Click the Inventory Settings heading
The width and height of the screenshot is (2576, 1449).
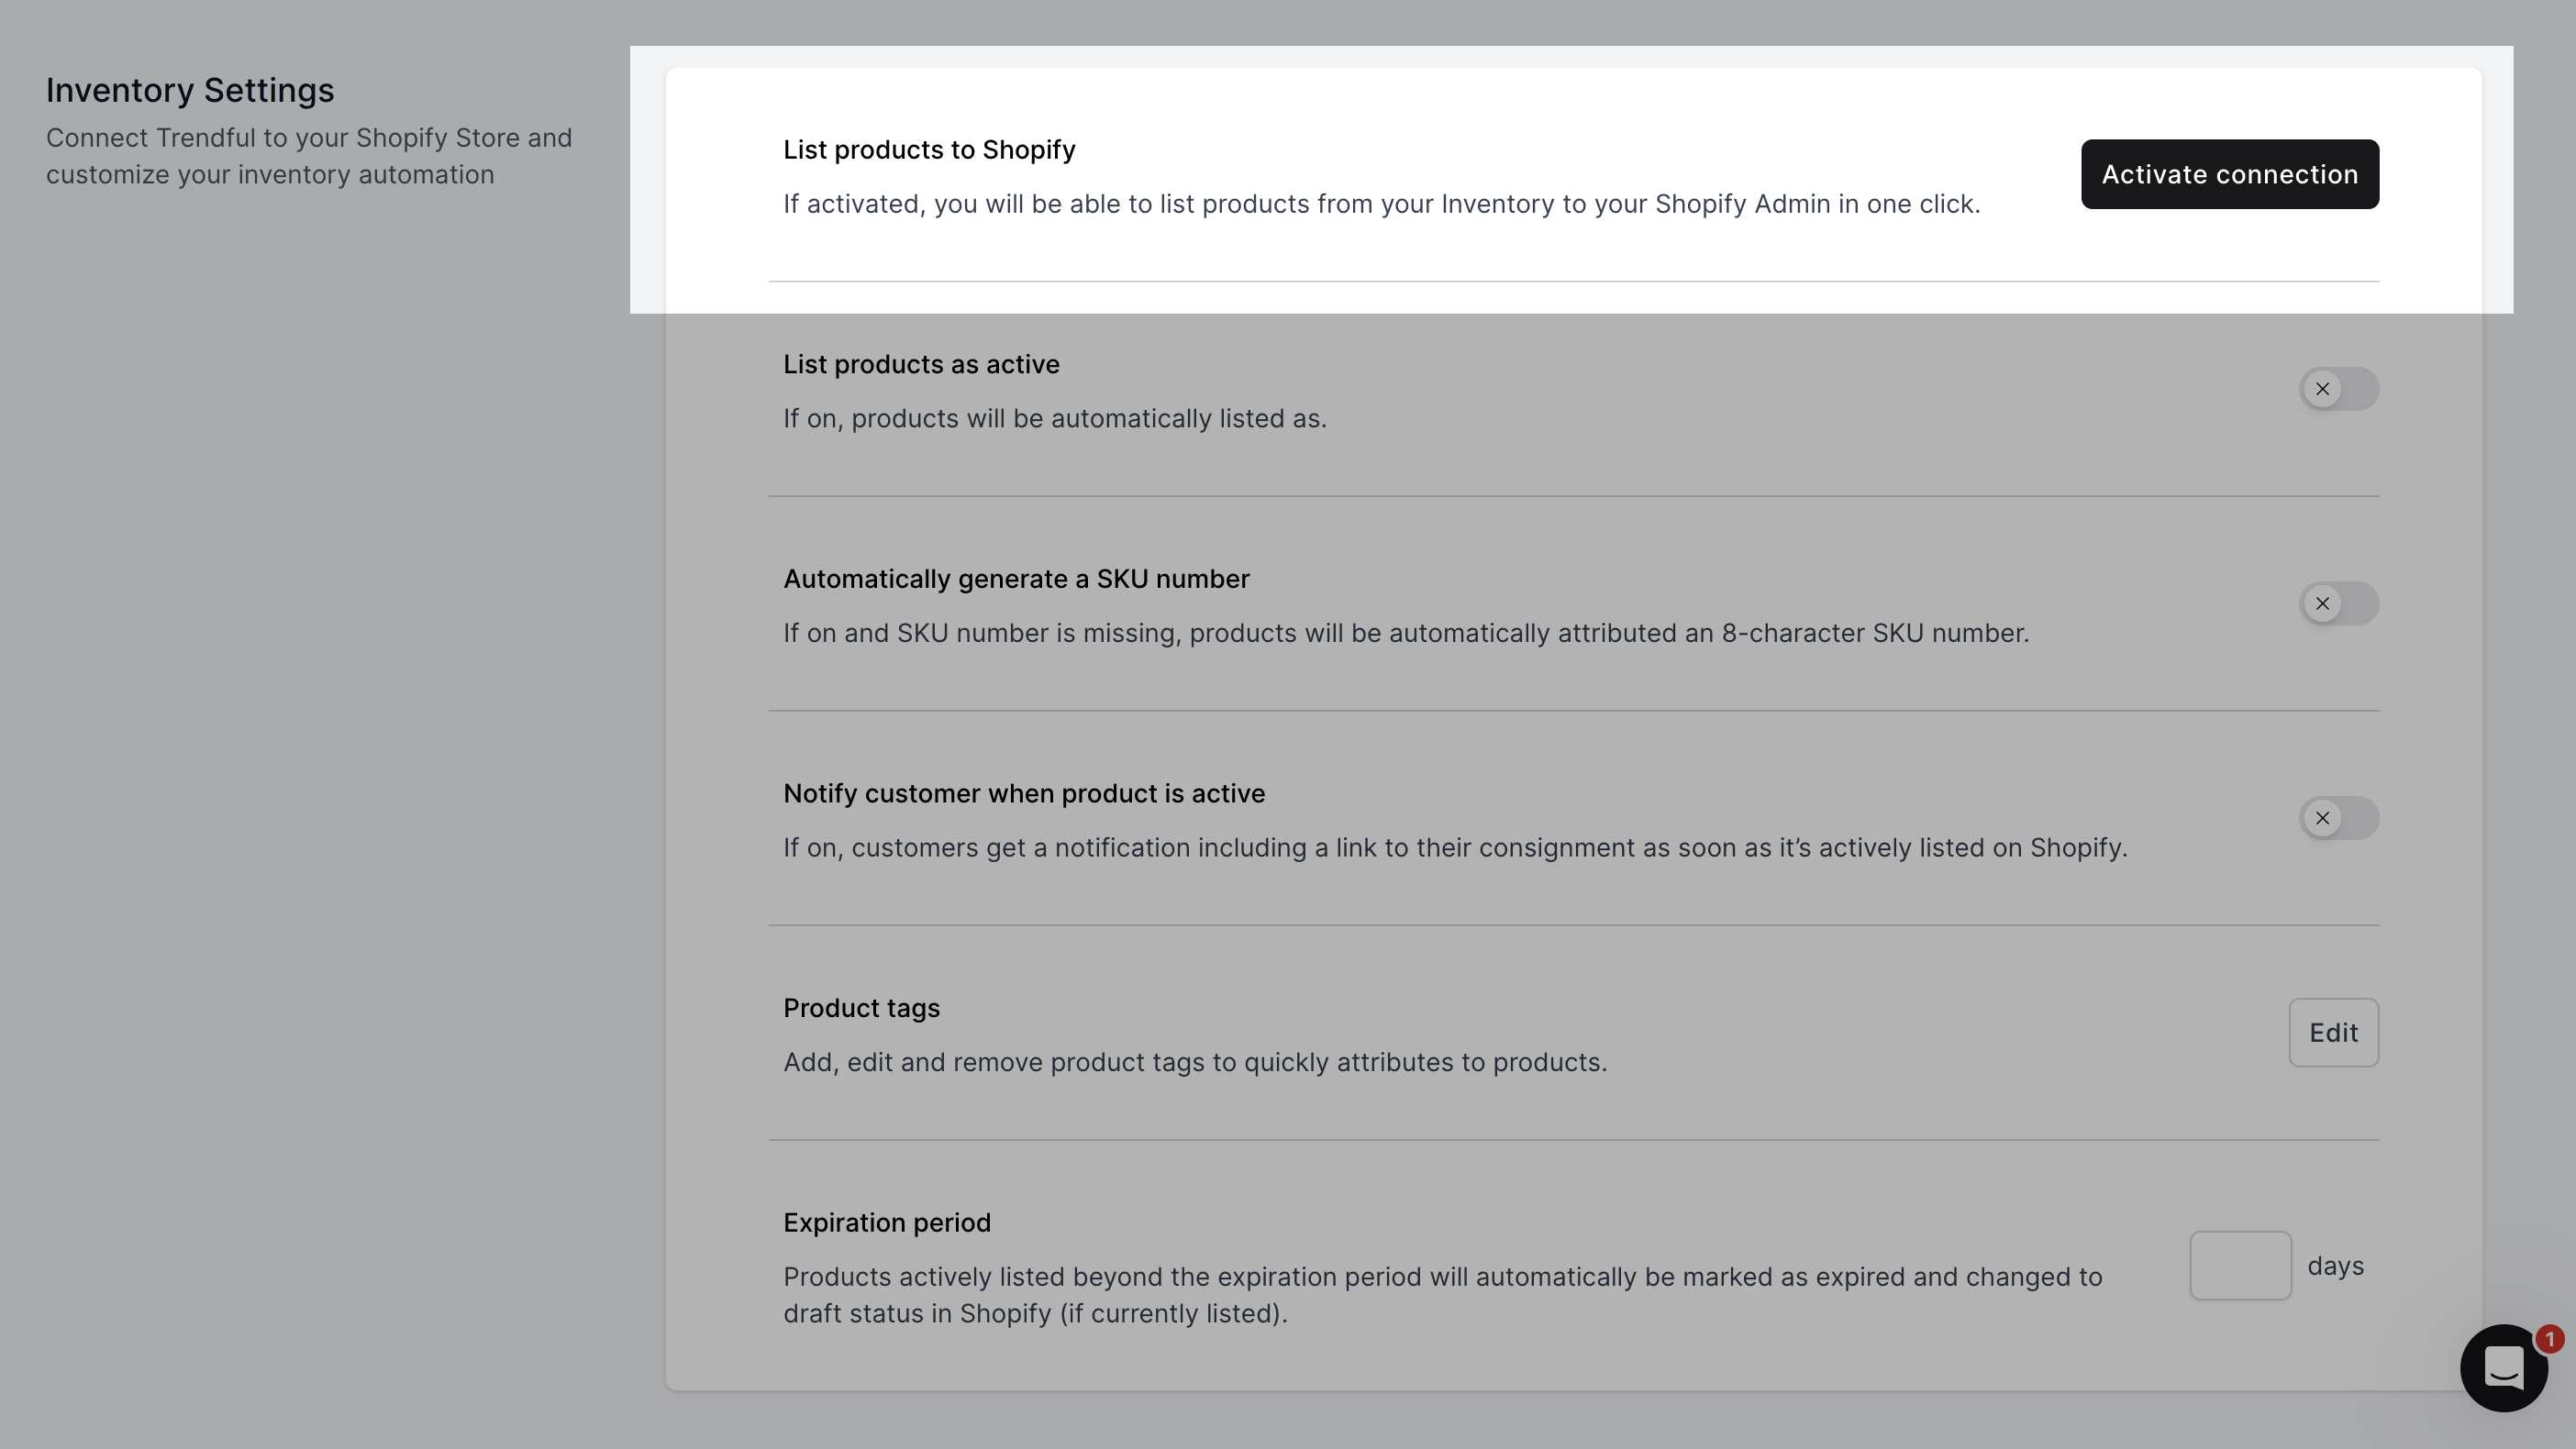pyautogui.click(x=190, y=90)
